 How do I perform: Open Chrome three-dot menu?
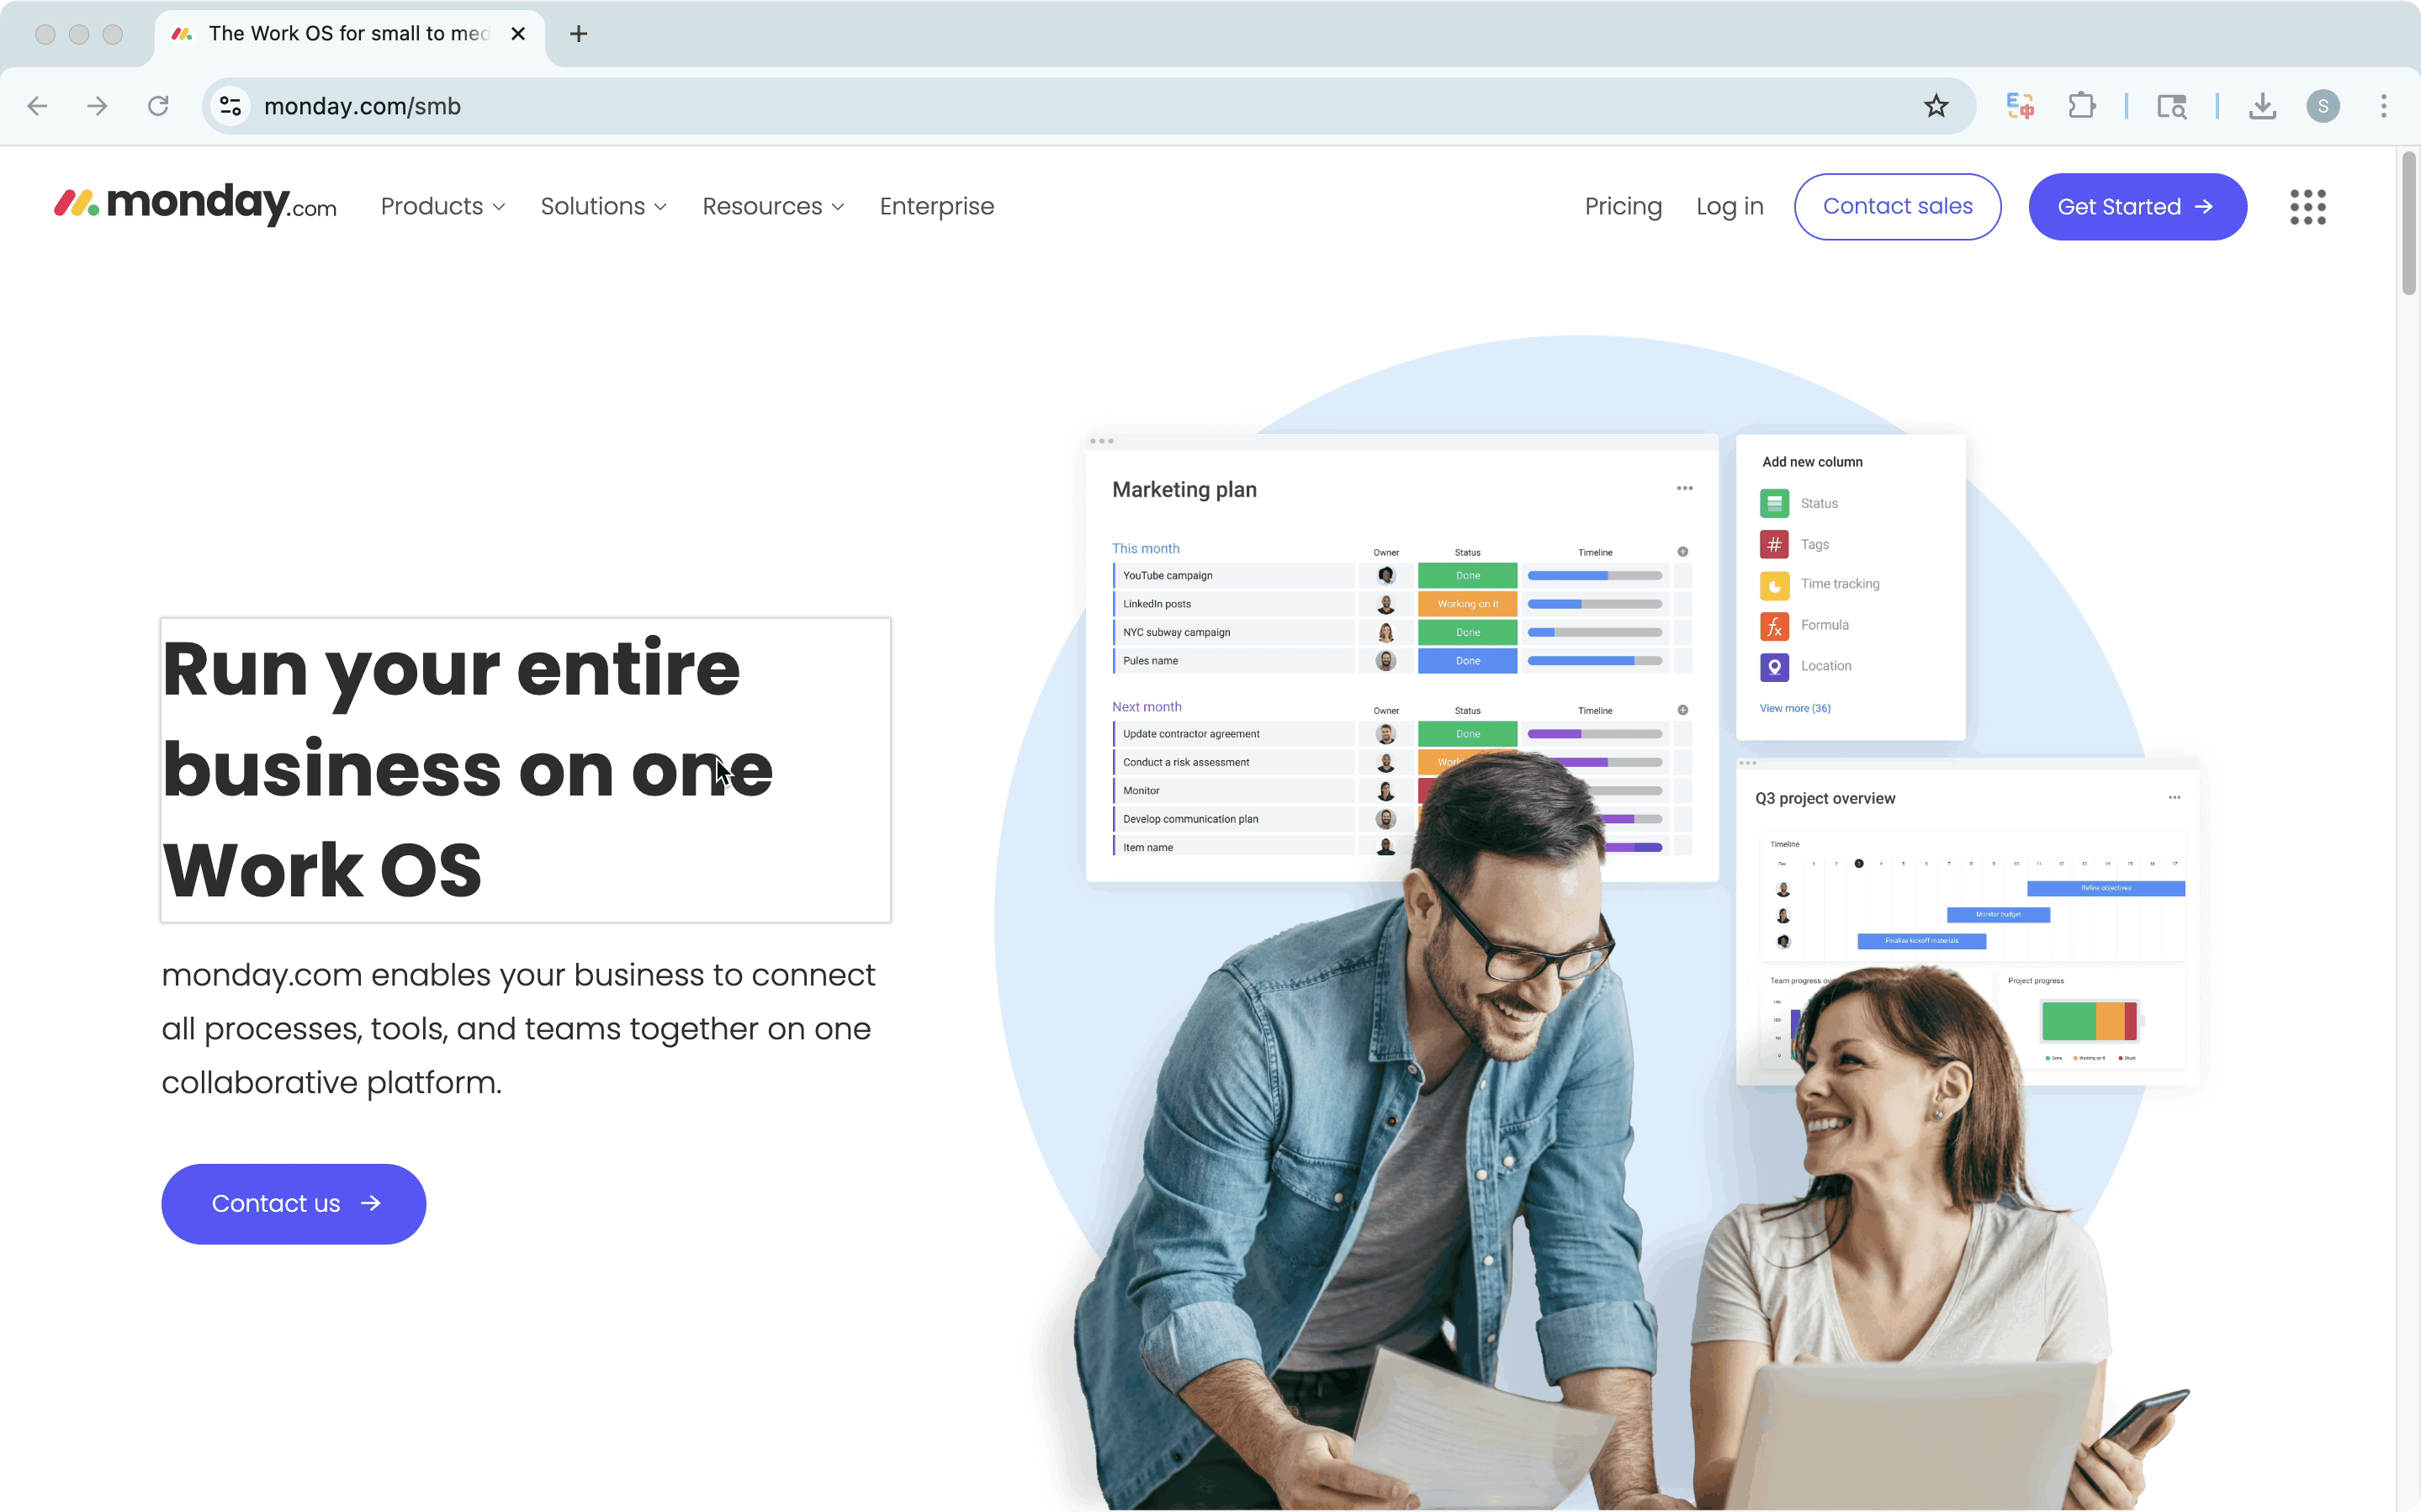pos(2384,106)
